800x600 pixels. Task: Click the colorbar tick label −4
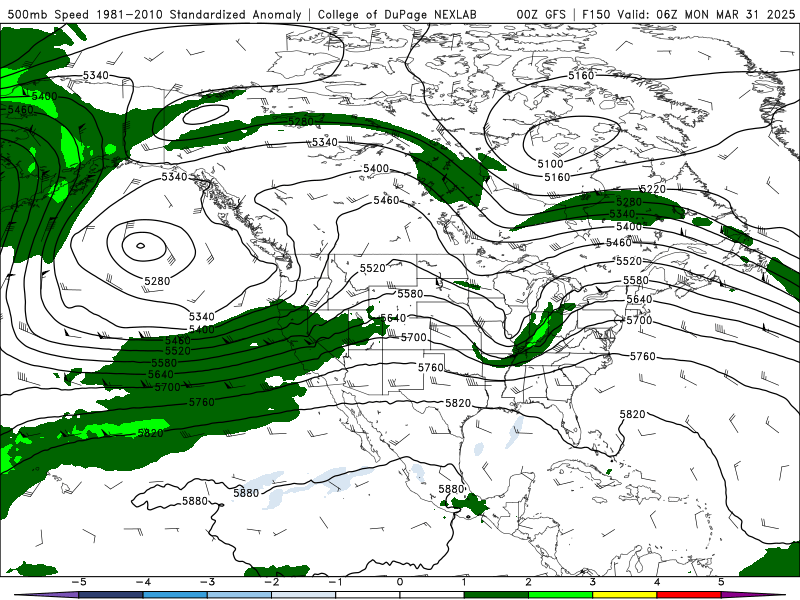[x=143, y=582]
